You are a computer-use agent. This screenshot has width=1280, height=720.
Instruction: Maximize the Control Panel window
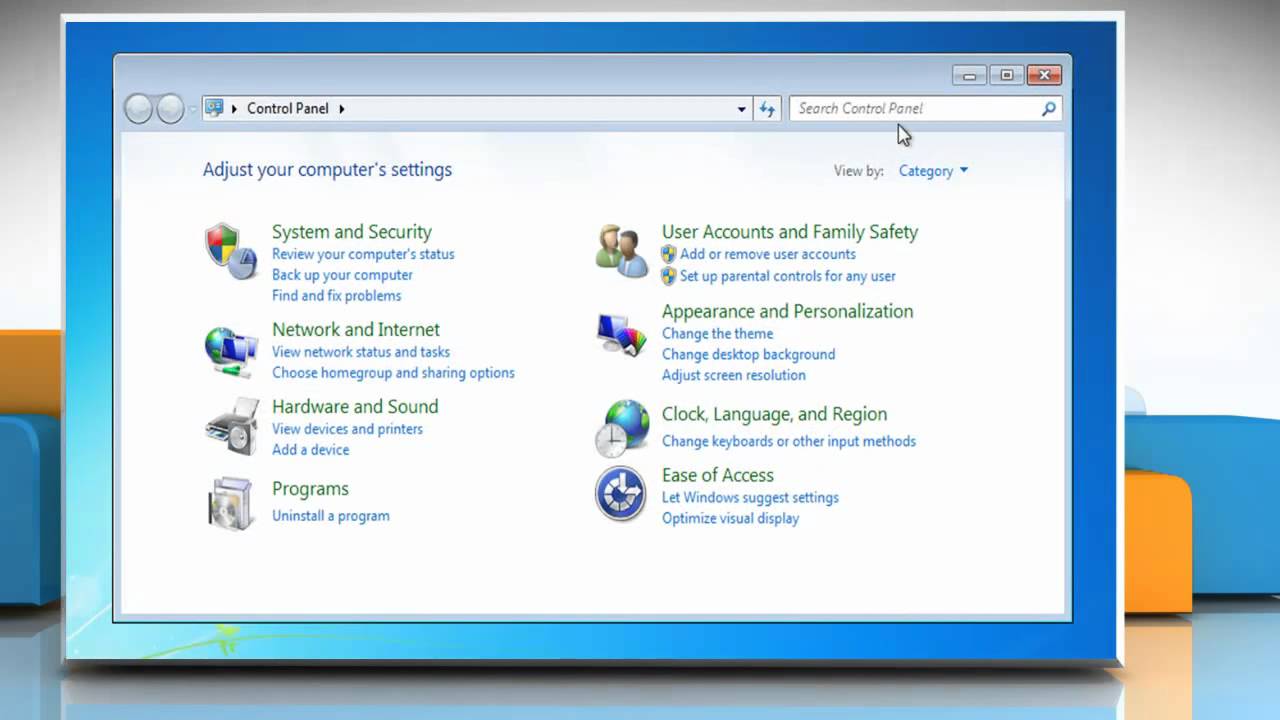point(1007,76)
